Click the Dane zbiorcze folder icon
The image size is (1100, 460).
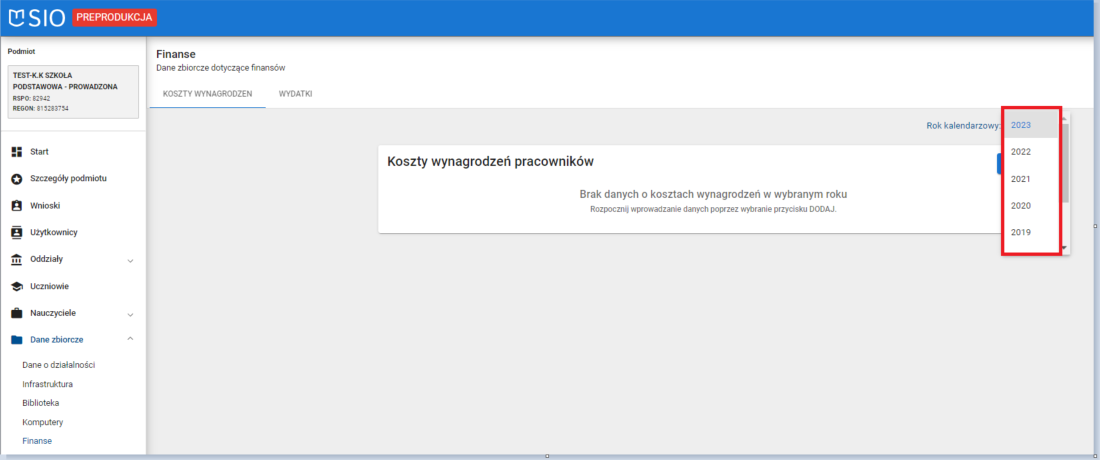pyautogui.click(x=16, y=340)
